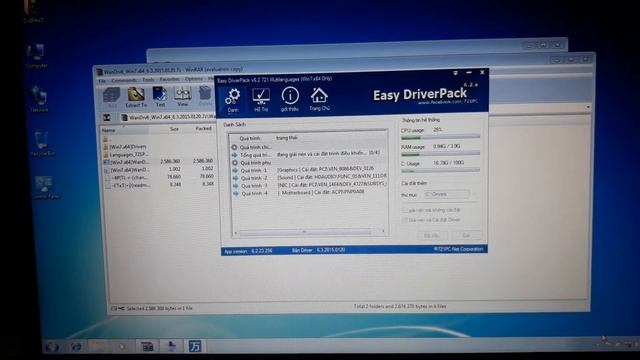Select the 'Tổng quá trì...' row
This screenshot has height=360, width=640.
(308, 154)
